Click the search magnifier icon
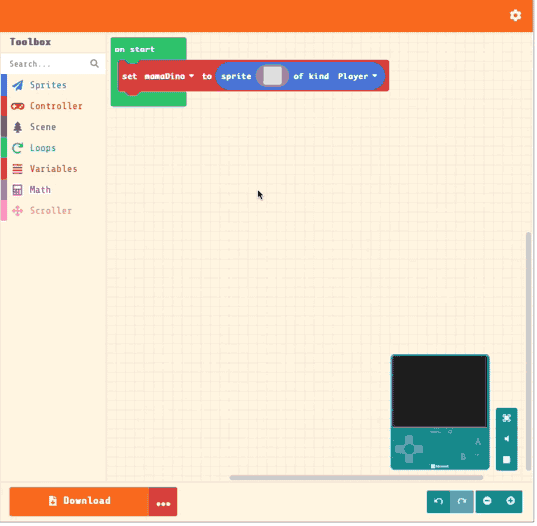This screenshot has width=537, height=526. coord(94,63)
